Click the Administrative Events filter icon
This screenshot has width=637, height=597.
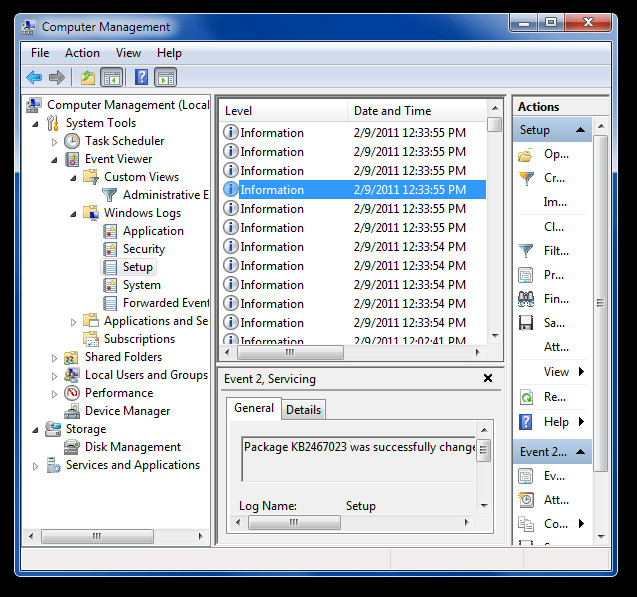[x=109, y=195]
